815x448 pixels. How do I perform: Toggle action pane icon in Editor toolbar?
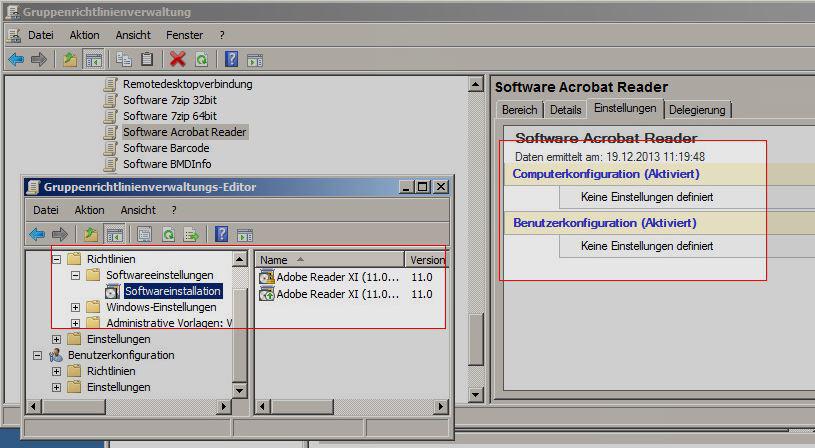(245, 235)
